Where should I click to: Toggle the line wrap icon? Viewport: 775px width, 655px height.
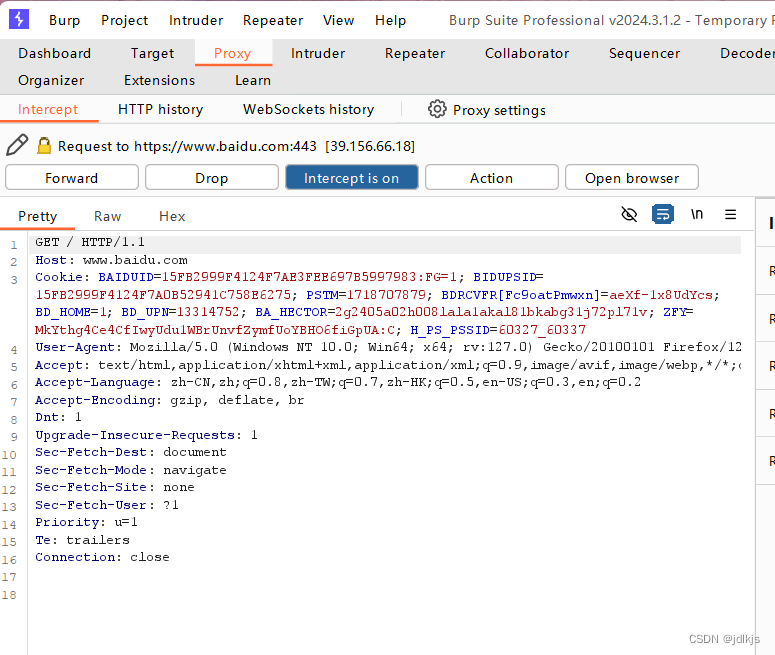click(663, 215)
